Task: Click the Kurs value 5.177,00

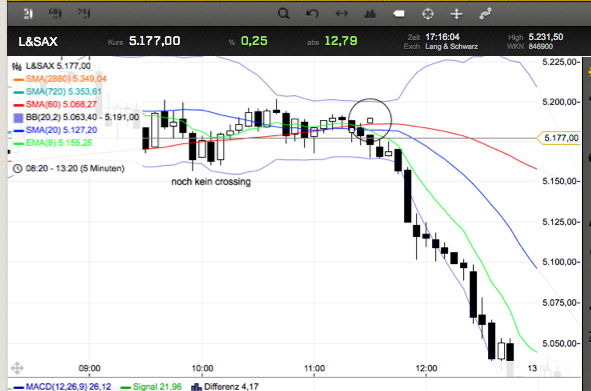Action: 155,41
